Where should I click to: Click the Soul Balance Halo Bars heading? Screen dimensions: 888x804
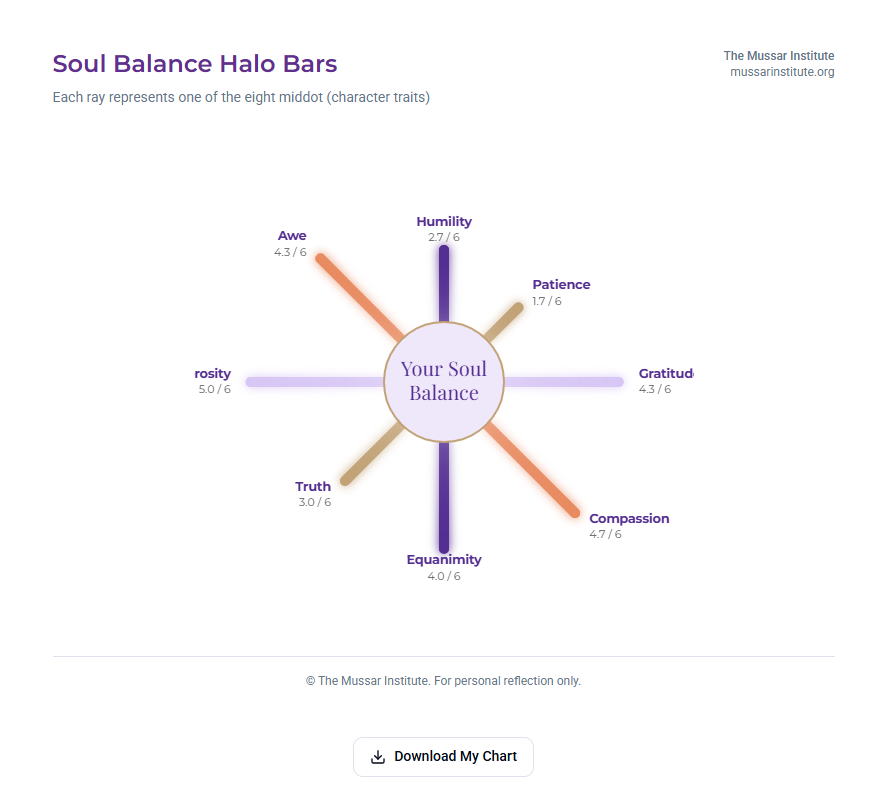pos(195,64)
